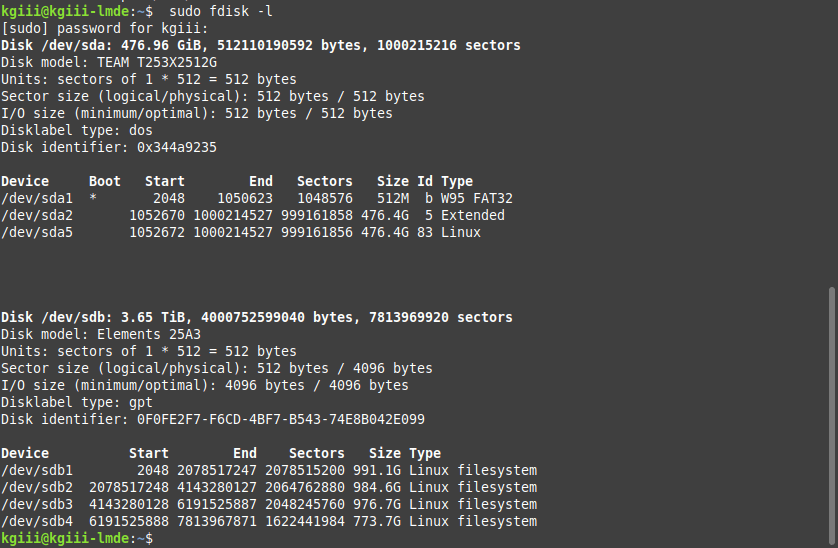Click the "Disk /dev/sda" bold header line
Screen dimensions: 838x548
[x=261, y=45]
